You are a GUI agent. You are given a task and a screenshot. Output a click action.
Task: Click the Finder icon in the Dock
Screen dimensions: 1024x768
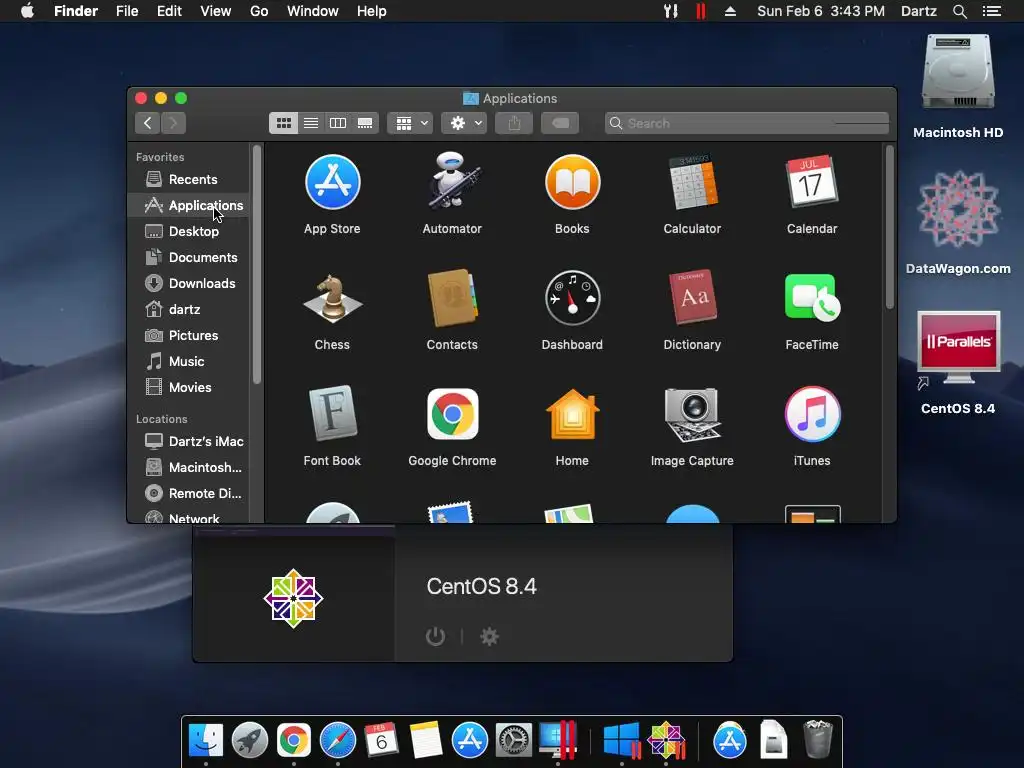206,741
